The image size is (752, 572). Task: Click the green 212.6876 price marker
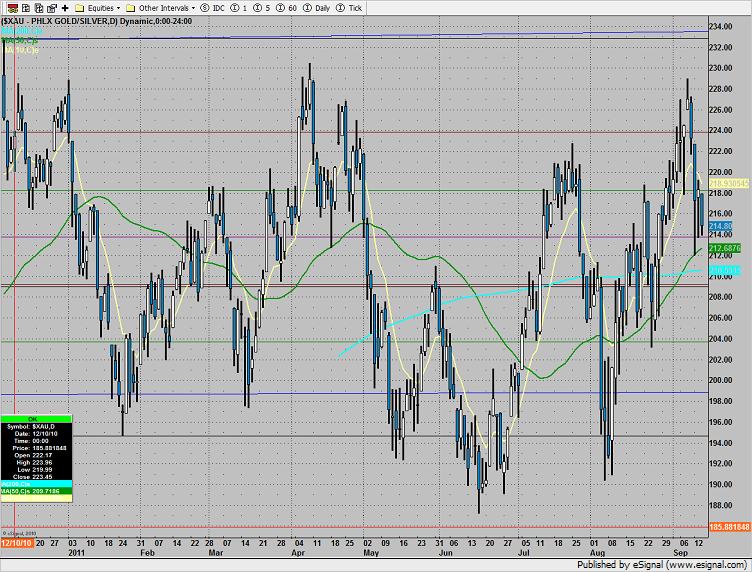(x=725, y=248)
